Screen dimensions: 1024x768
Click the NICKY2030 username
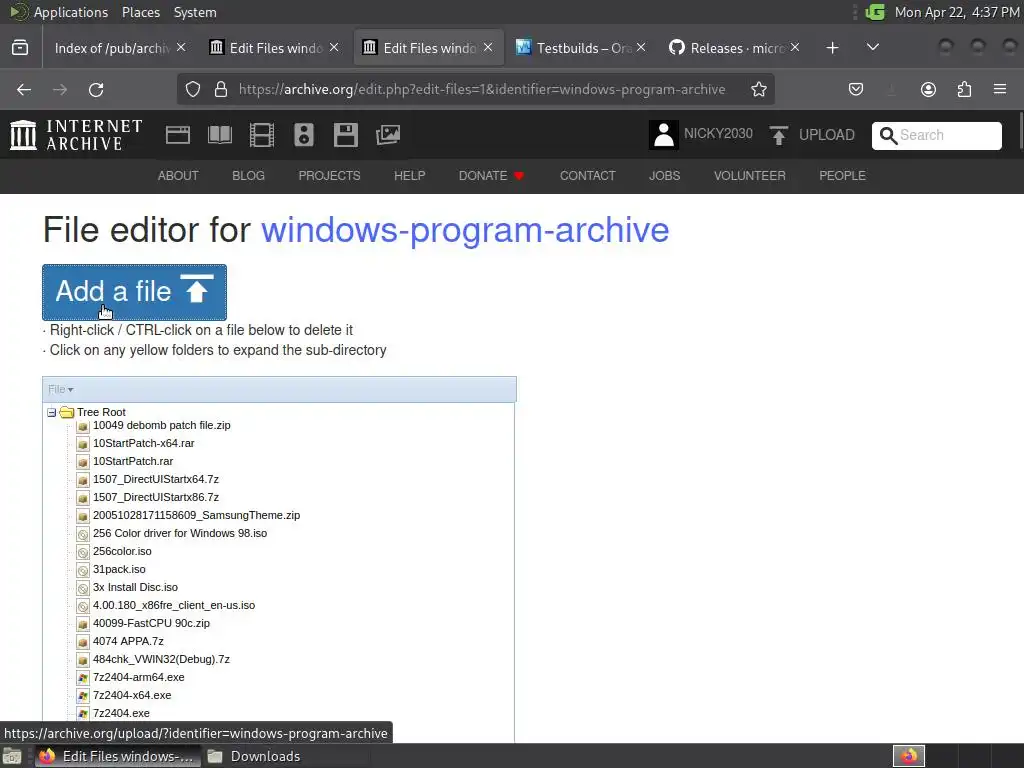718,134
